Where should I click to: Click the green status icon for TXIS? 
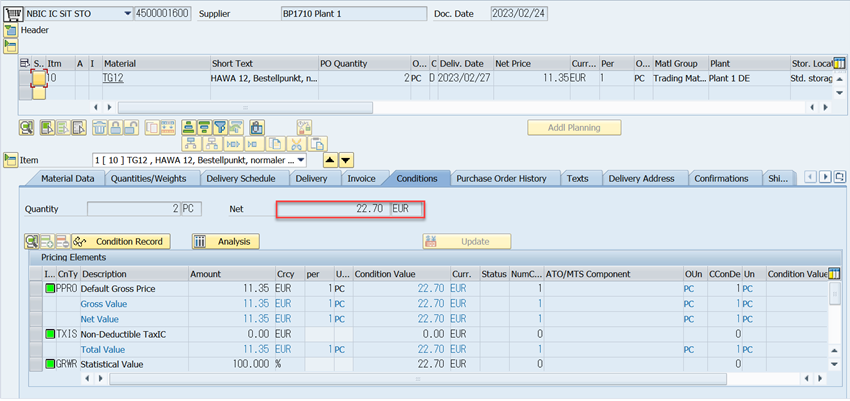50,334
